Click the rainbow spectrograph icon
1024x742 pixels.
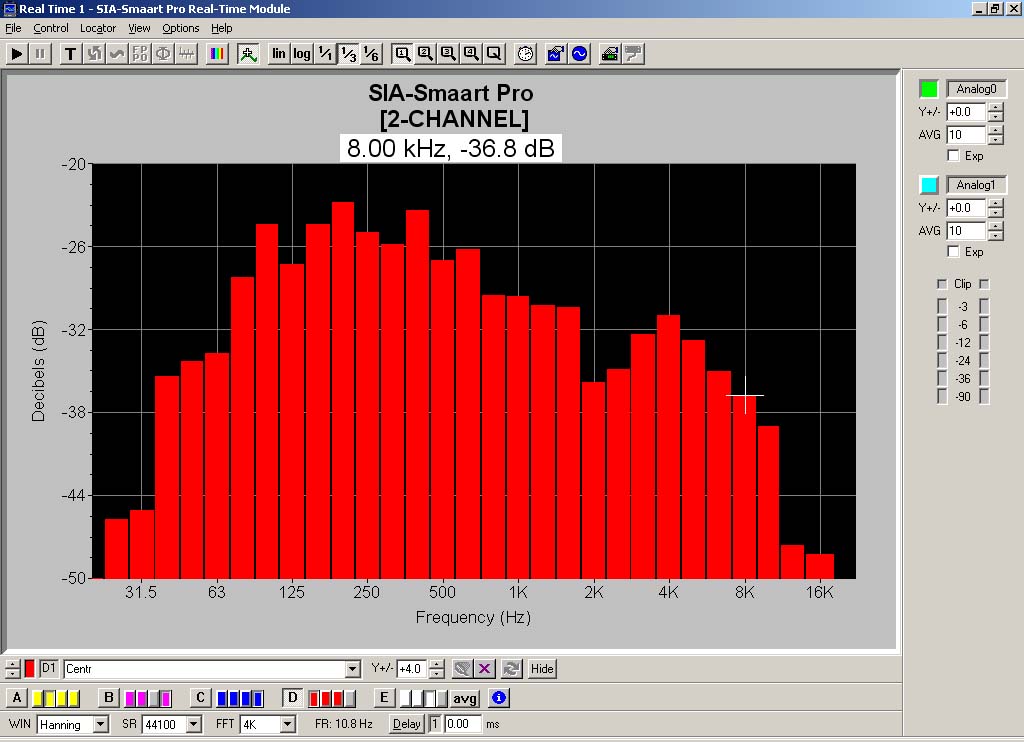[x=217, y=54]
